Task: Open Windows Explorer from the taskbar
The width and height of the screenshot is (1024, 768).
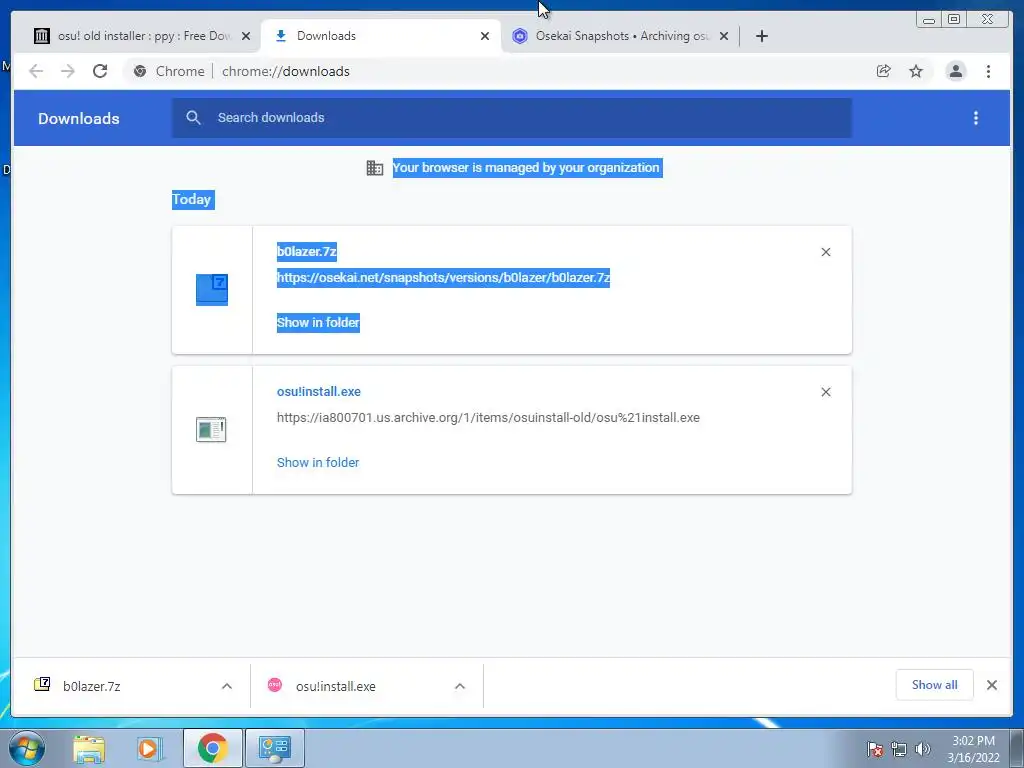Action: 89,748
